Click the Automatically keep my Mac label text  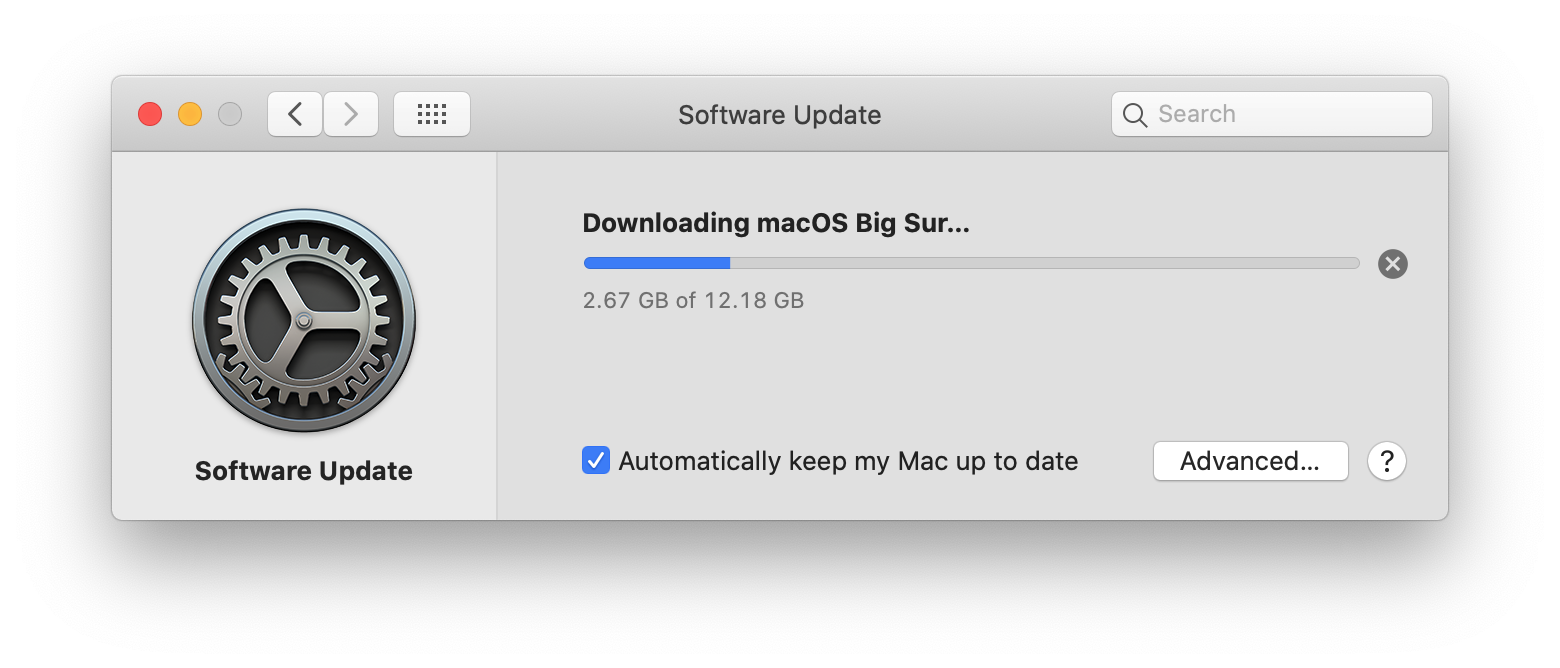pyautogui.click(x=848, y=461)
